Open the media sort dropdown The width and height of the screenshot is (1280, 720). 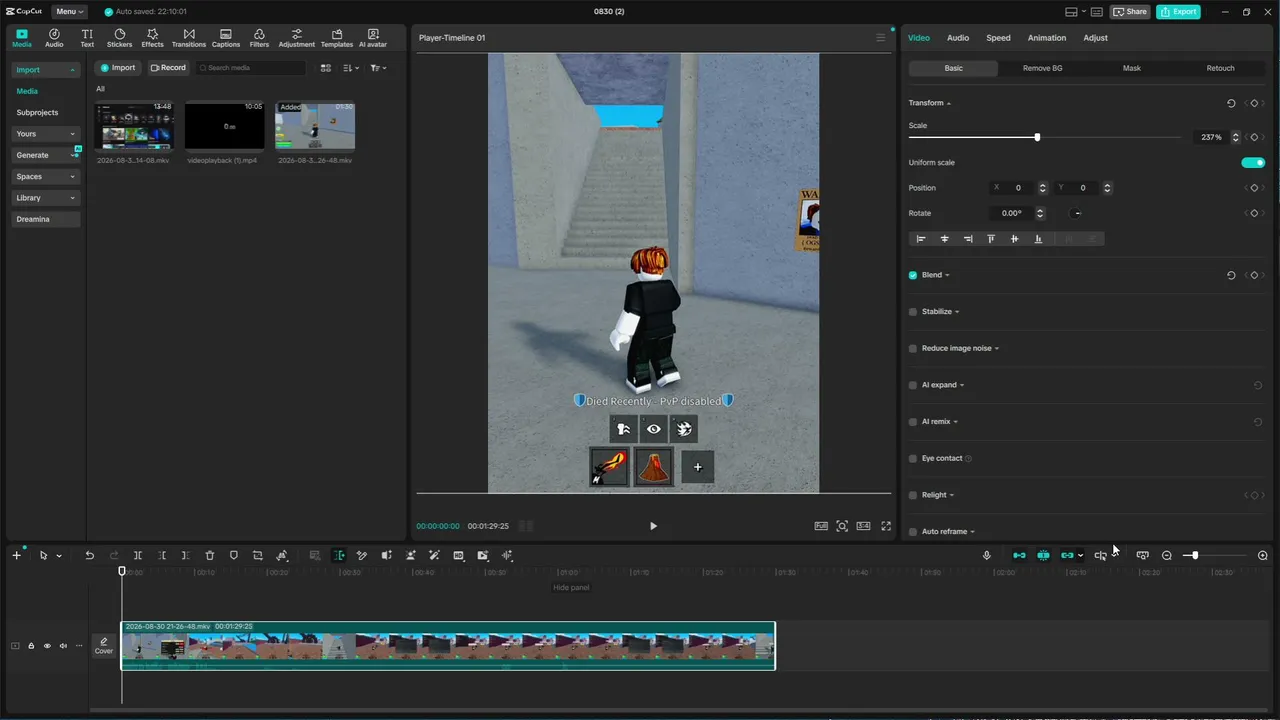351,68
